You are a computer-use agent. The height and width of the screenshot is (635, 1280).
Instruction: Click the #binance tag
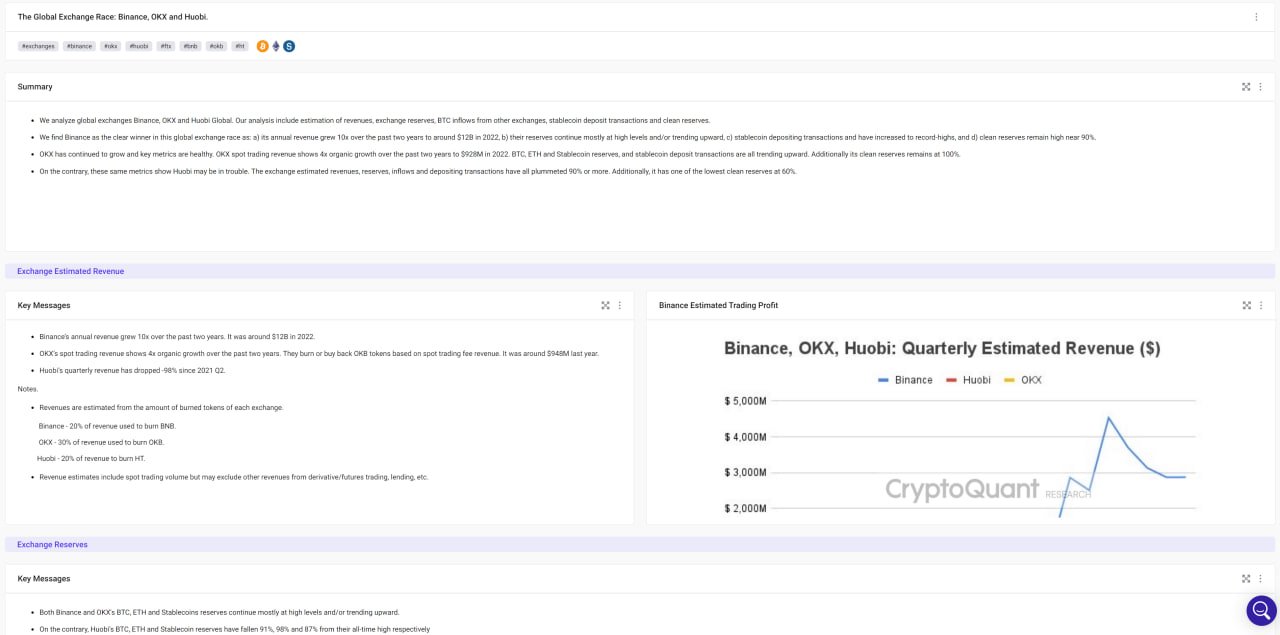pyautogui.click(x=79, y=46)
